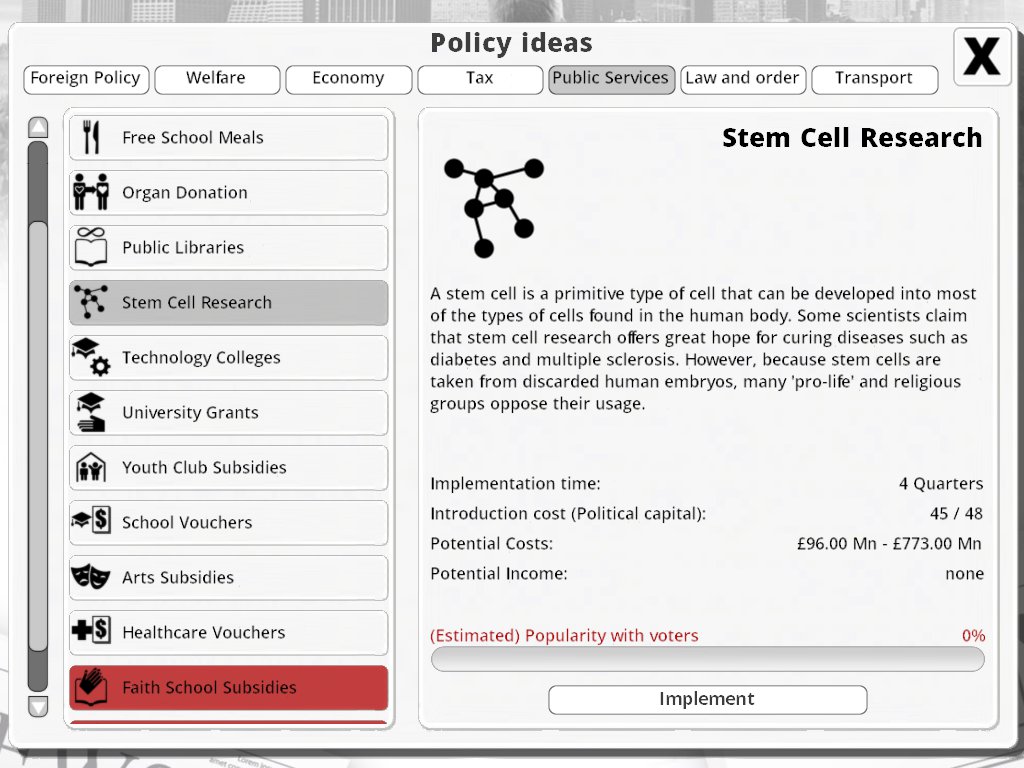Open the Law and order tab
The width and height of the screenshot is (1024, 768).
[x=743, y=78]
